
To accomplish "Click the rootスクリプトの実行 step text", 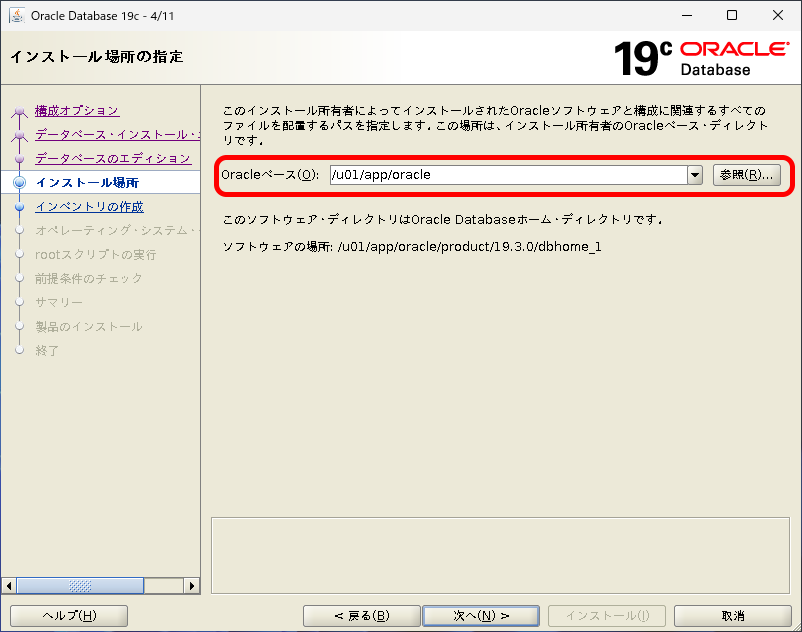I will click(96, 255).
